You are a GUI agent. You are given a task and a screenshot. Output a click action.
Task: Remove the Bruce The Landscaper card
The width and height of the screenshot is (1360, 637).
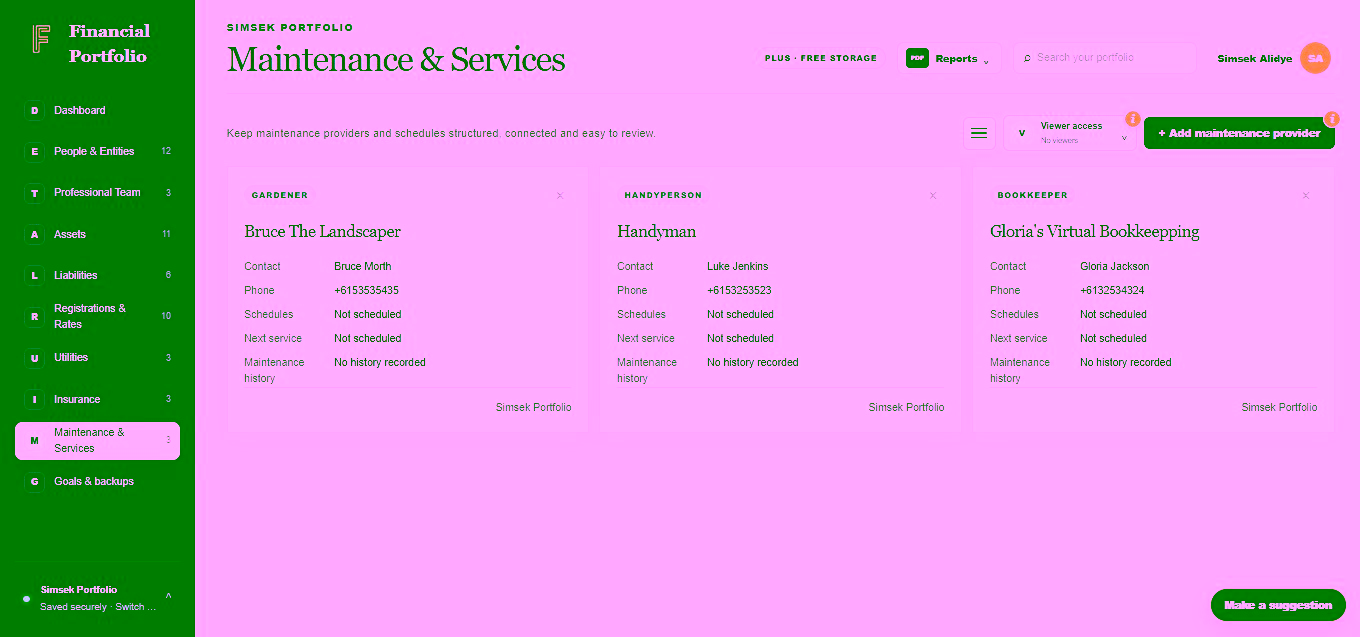[560, 196]
